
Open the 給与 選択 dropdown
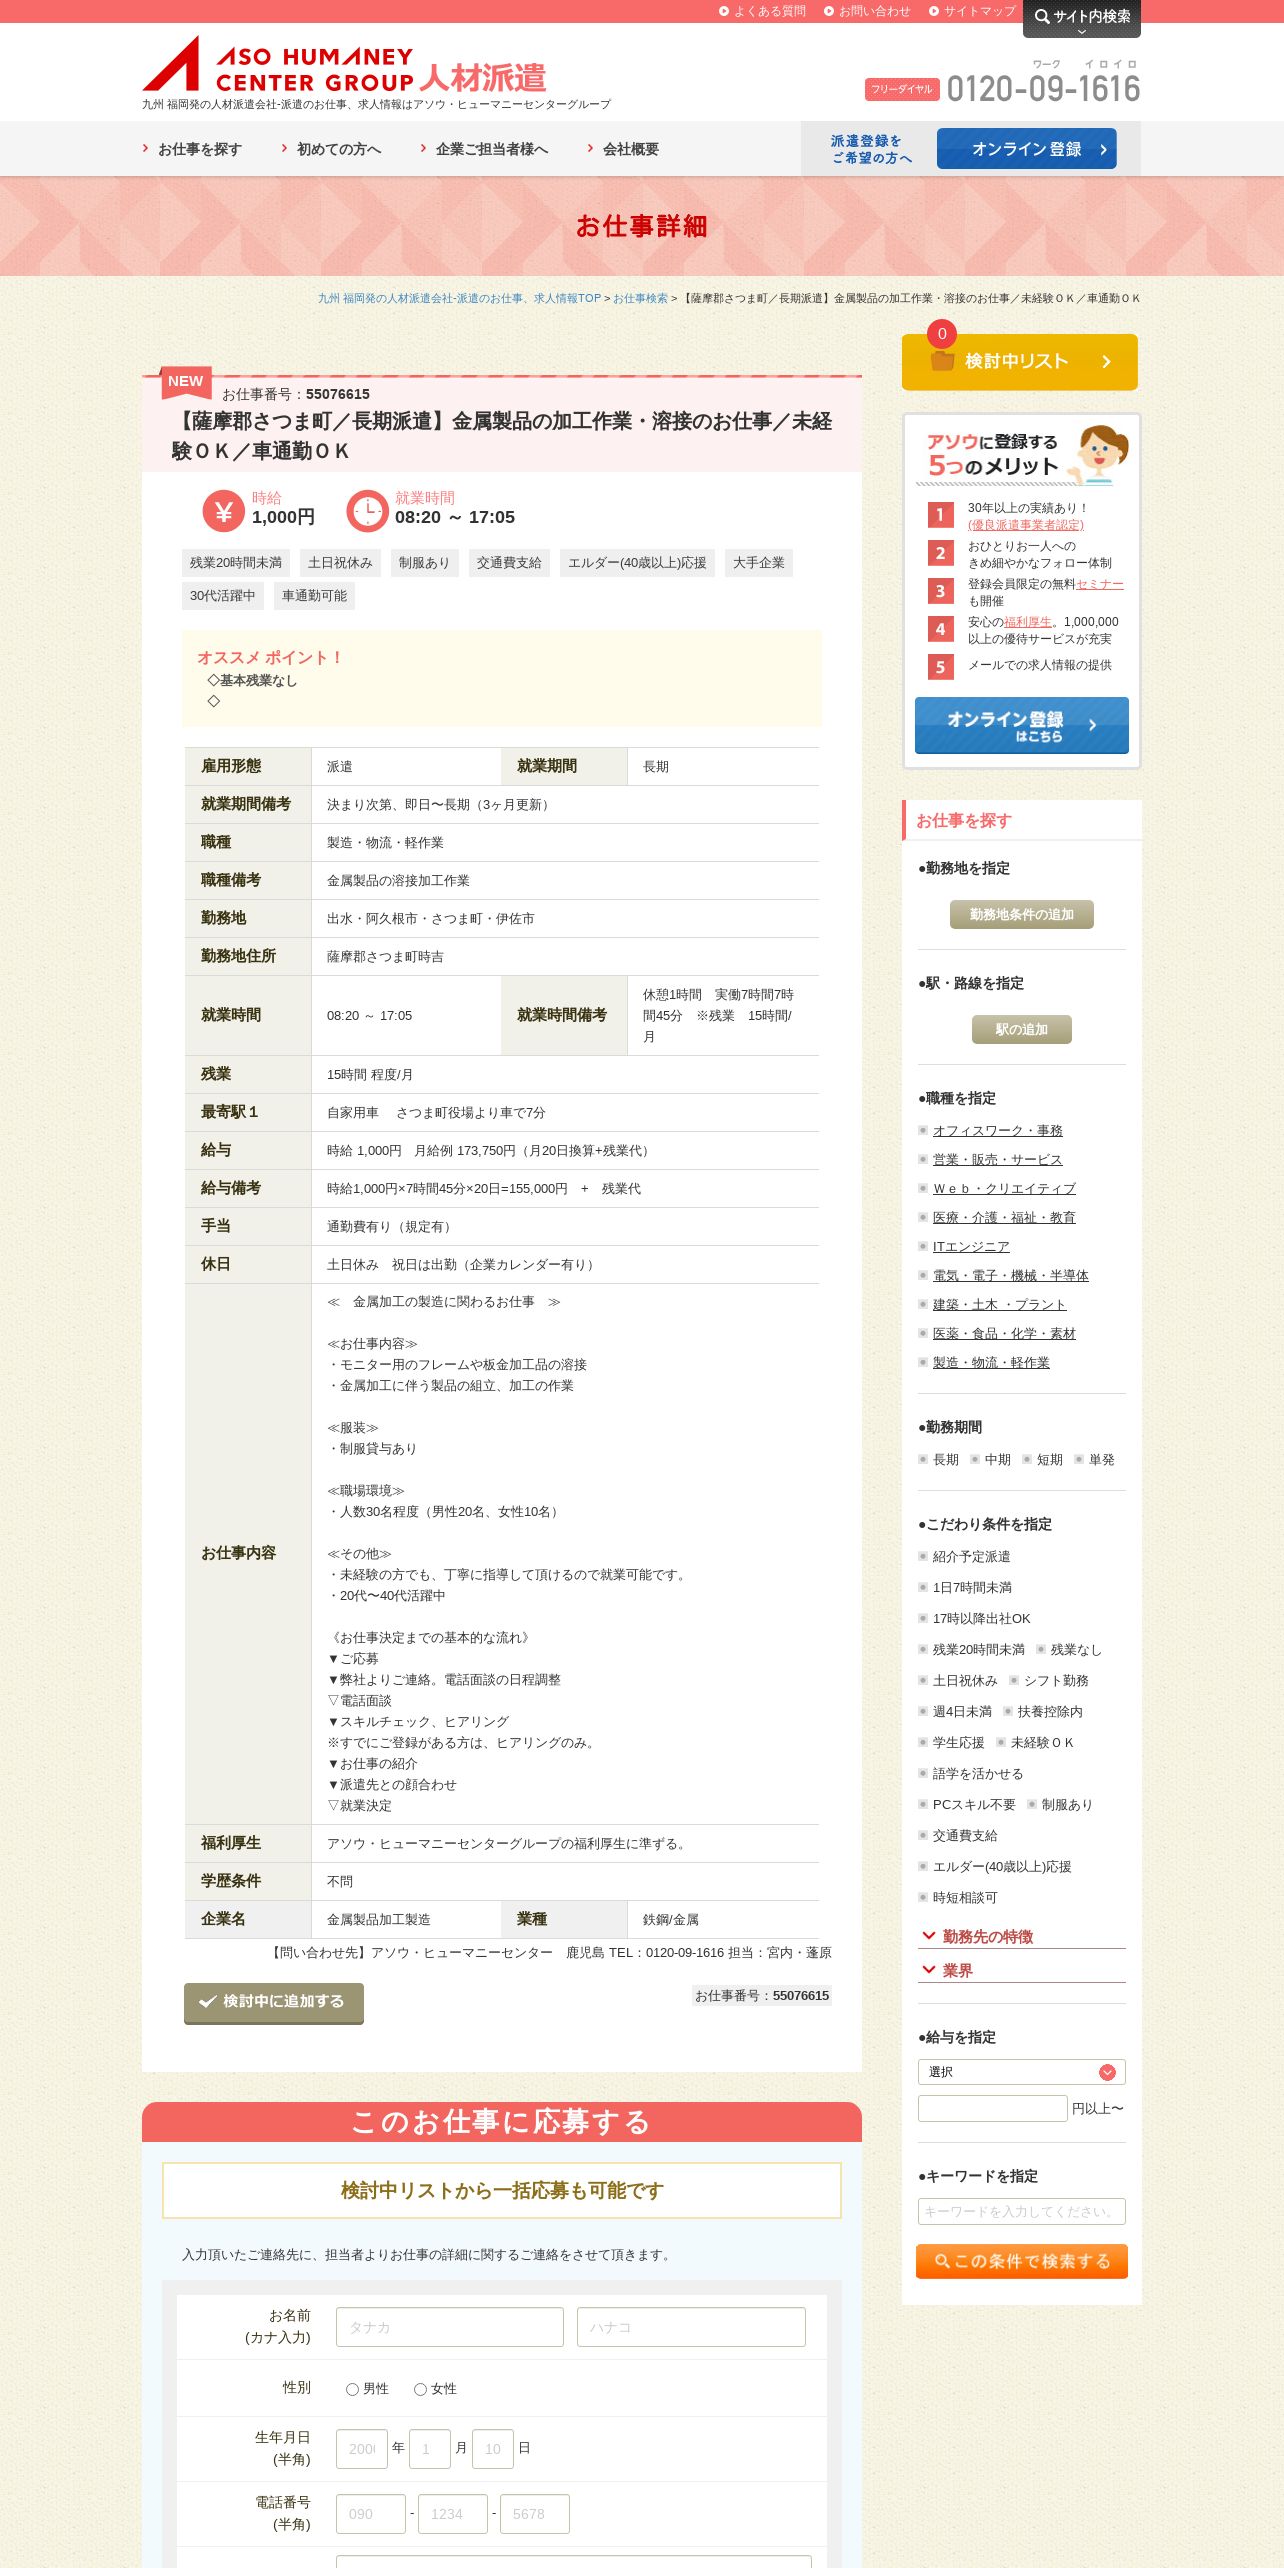(1022, 2072)
